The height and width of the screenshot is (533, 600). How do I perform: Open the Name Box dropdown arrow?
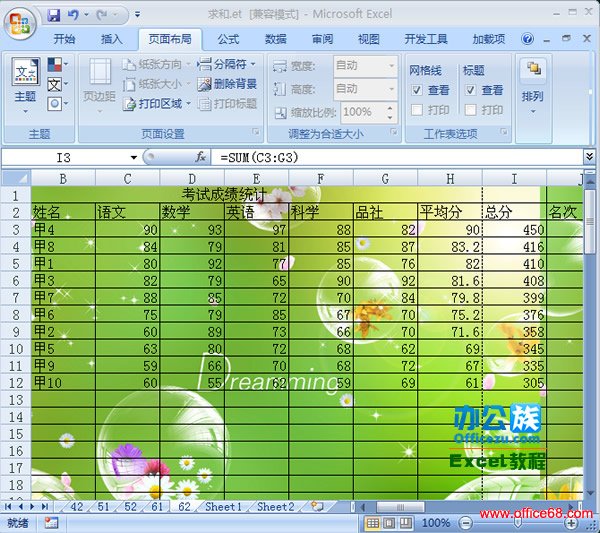point(134,157)
